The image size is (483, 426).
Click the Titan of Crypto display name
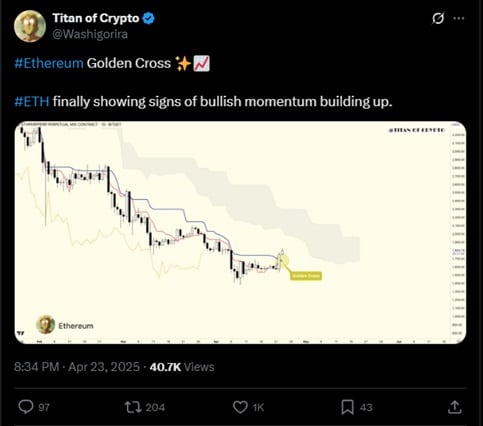click(96, 18)
